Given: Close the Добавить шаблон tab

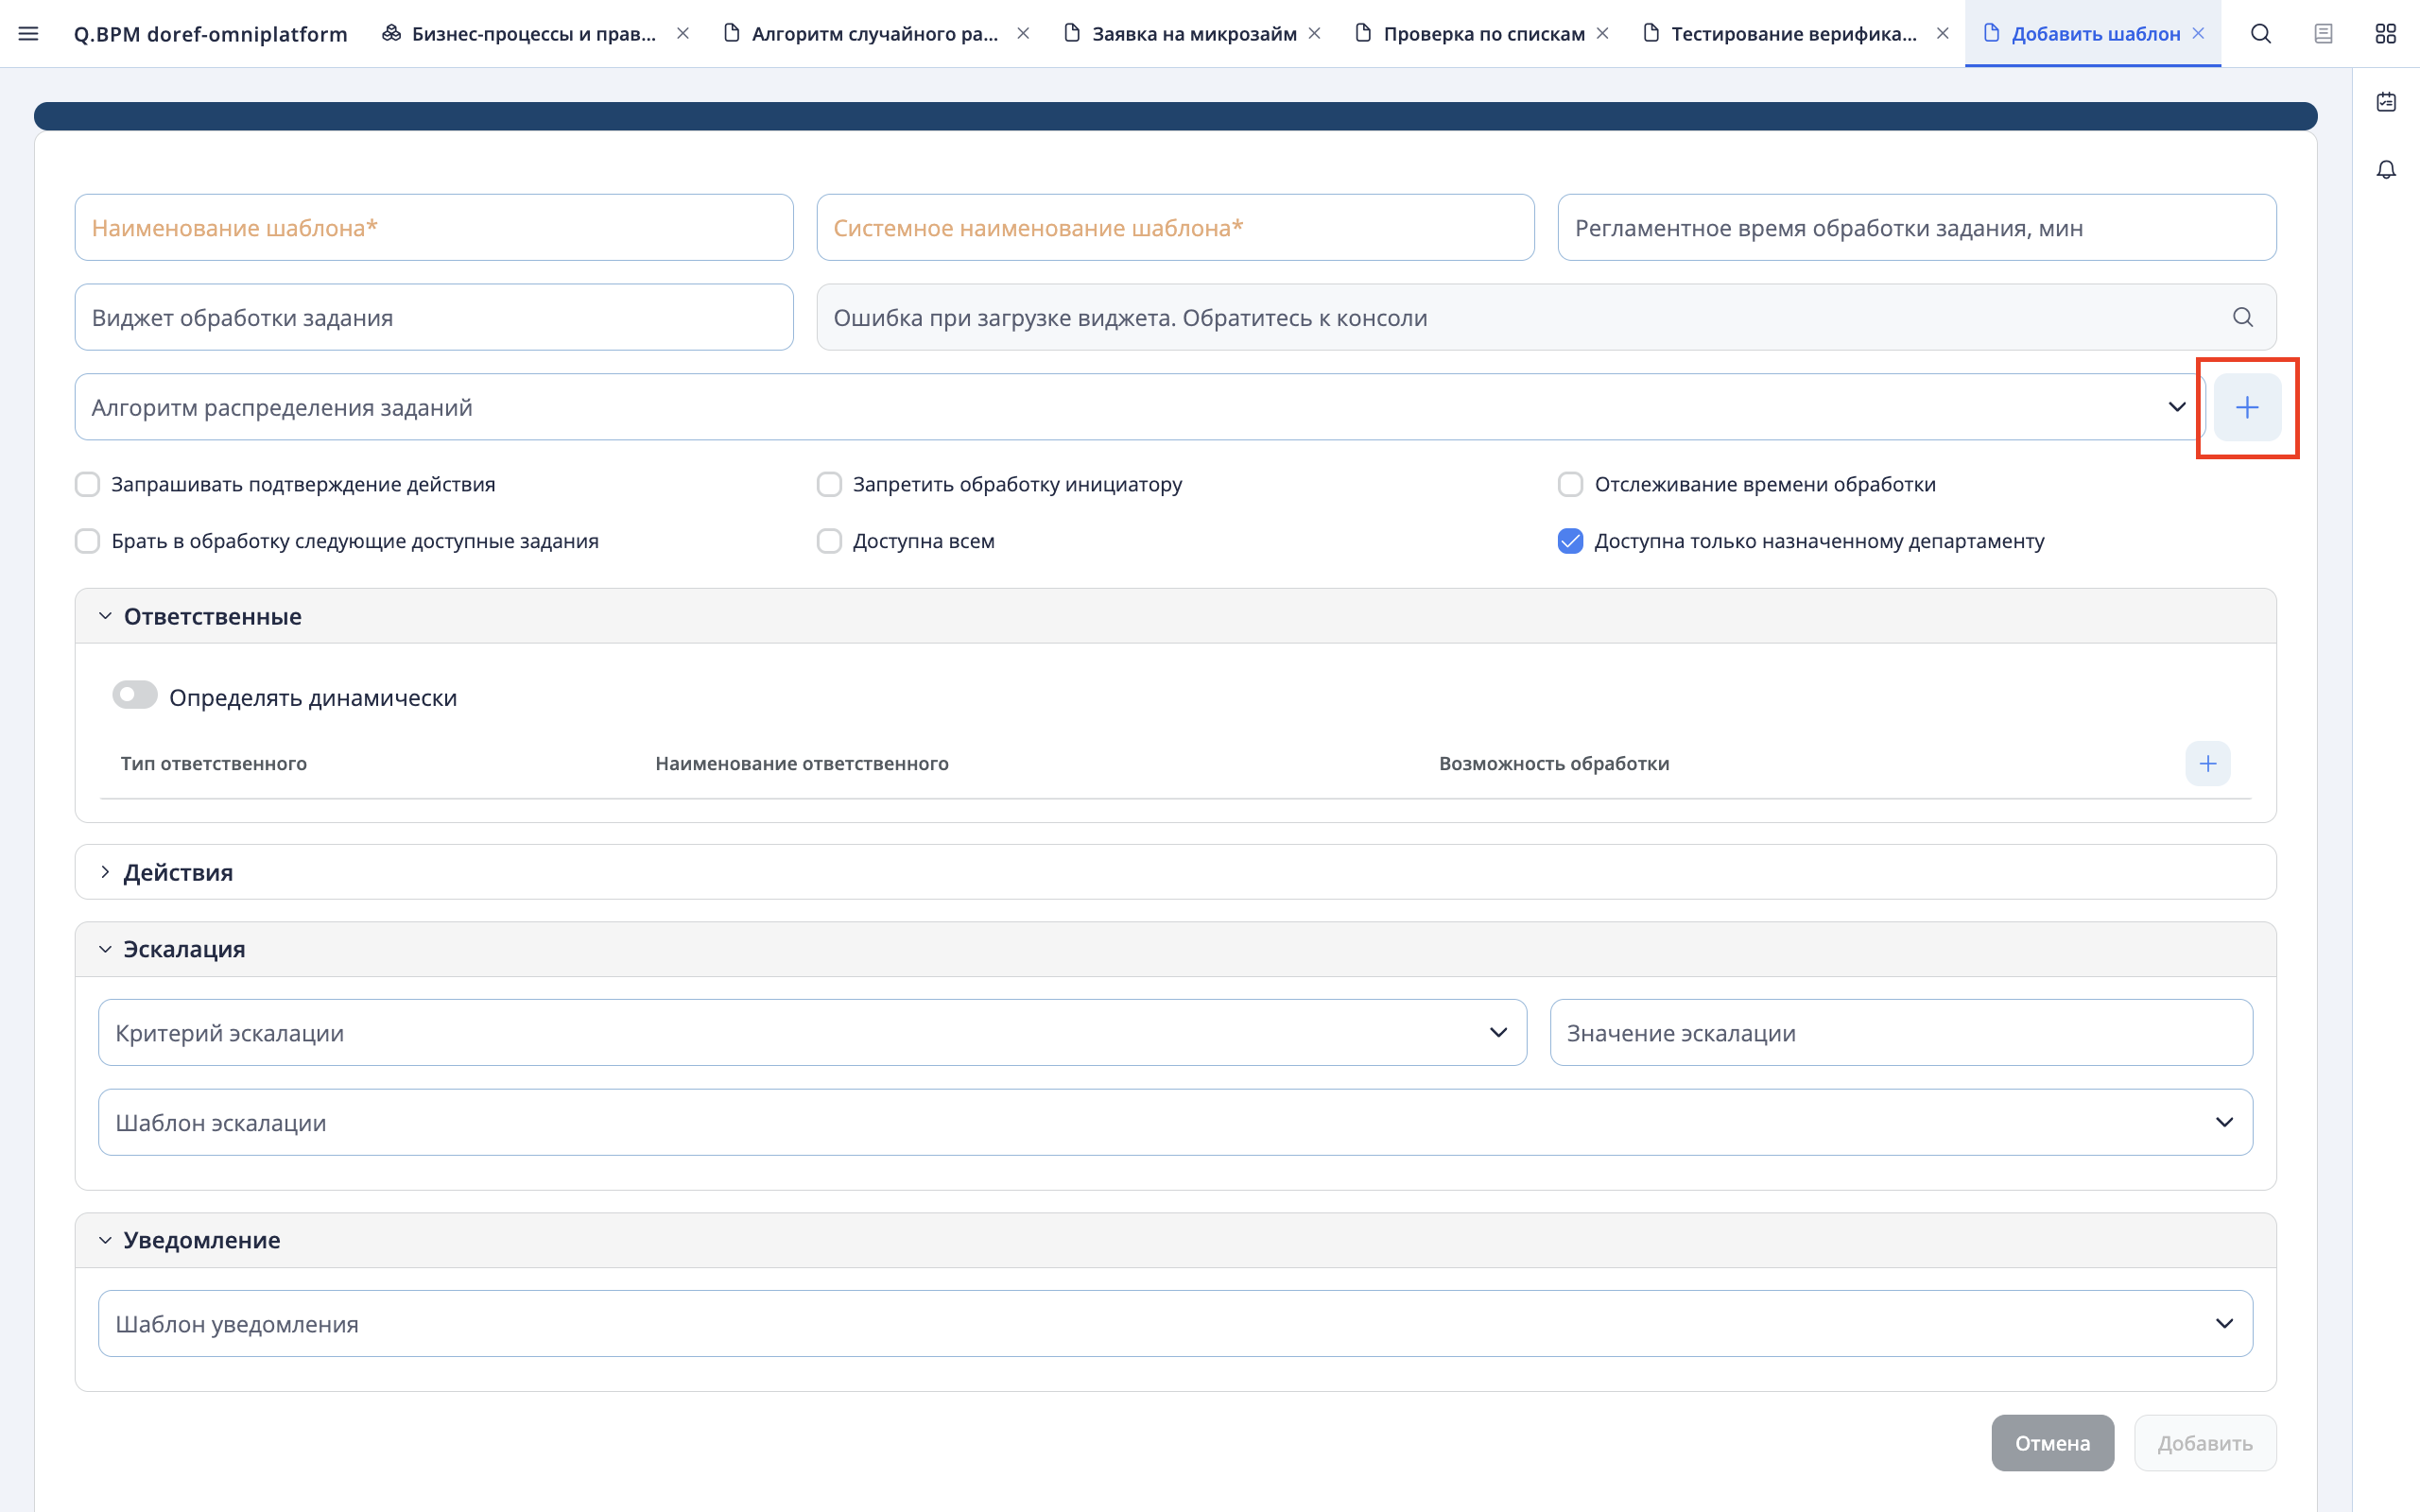Looking at the screenshot, I should [2198, 34].
